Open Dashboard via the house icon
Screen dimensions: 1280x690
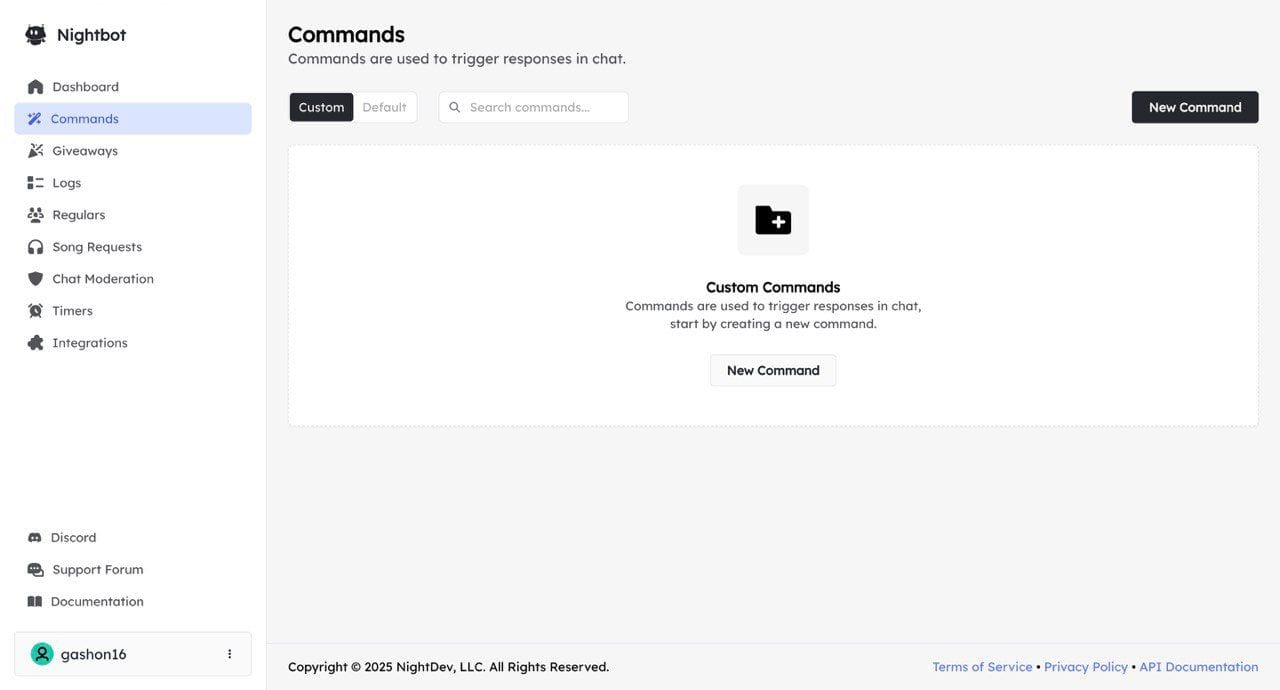[36, 87]
